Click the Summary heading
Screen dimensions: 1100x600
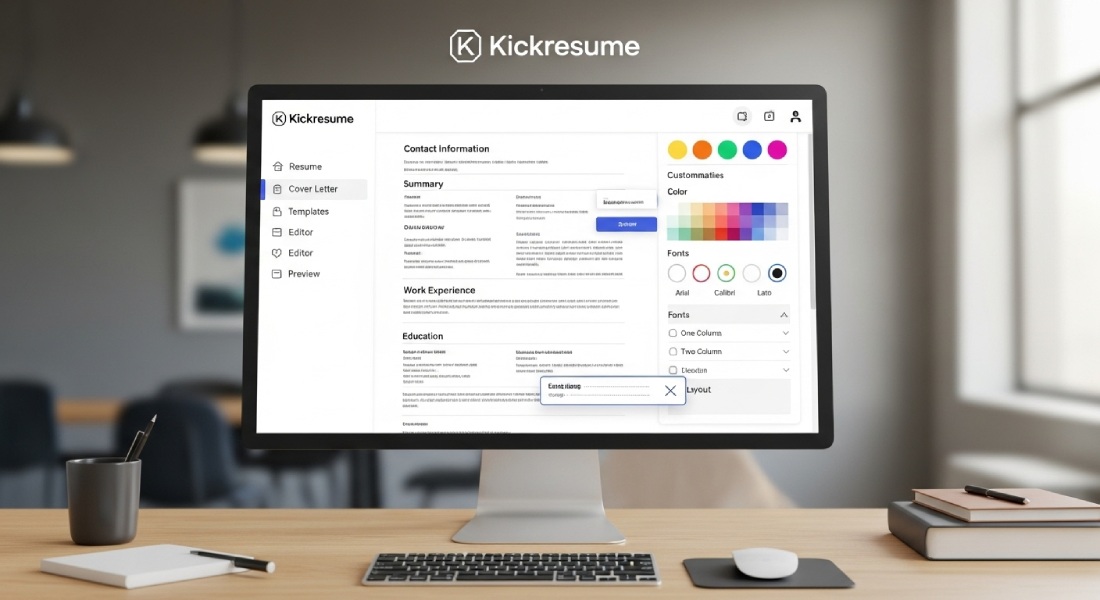point(423,184)
